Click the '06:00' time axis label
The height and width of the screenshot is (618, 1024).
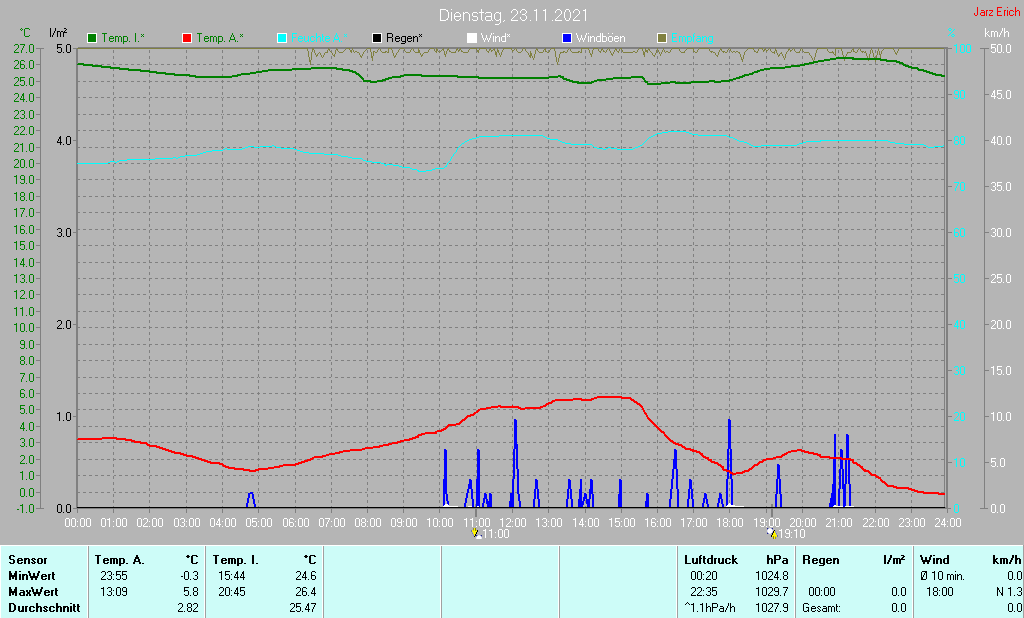[x=295, y=523]
